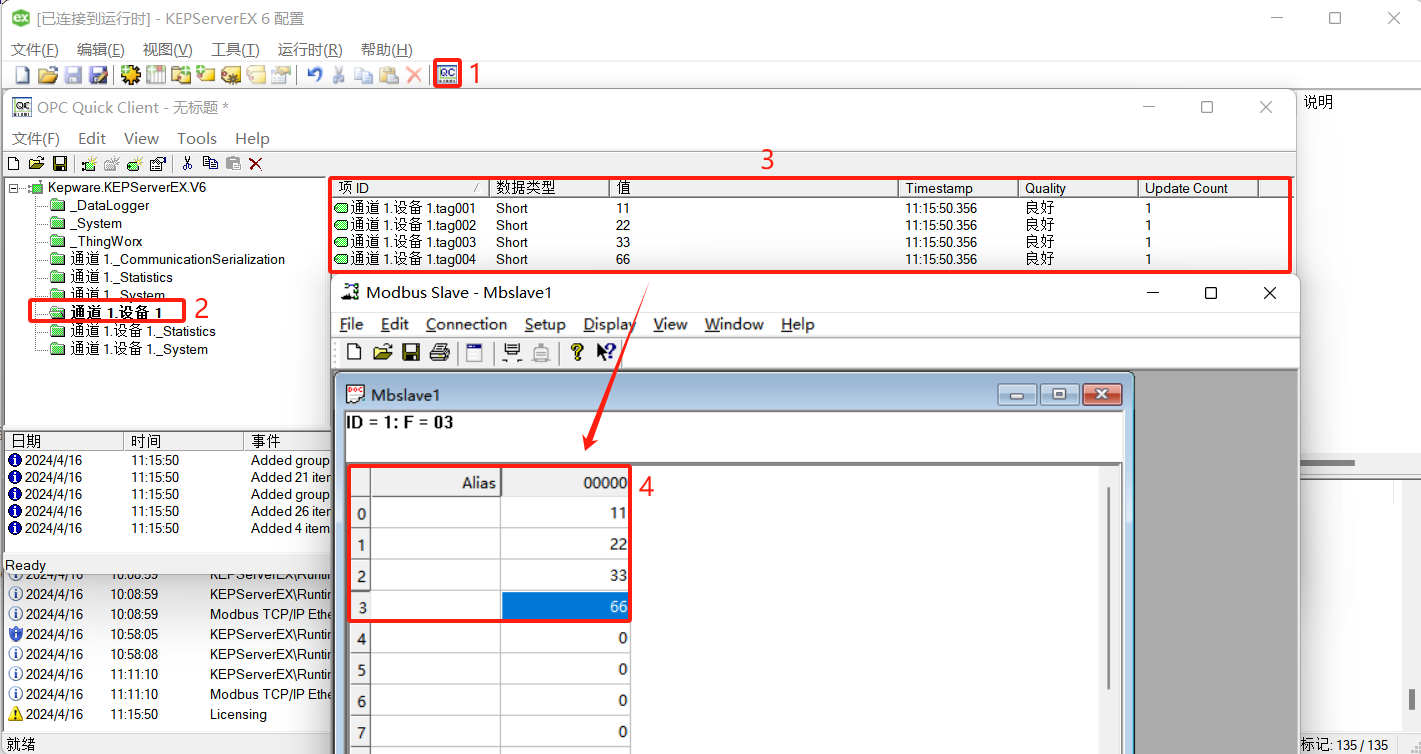Open 视图(V) menu in KEPServerEX

[x=167, y=50]
